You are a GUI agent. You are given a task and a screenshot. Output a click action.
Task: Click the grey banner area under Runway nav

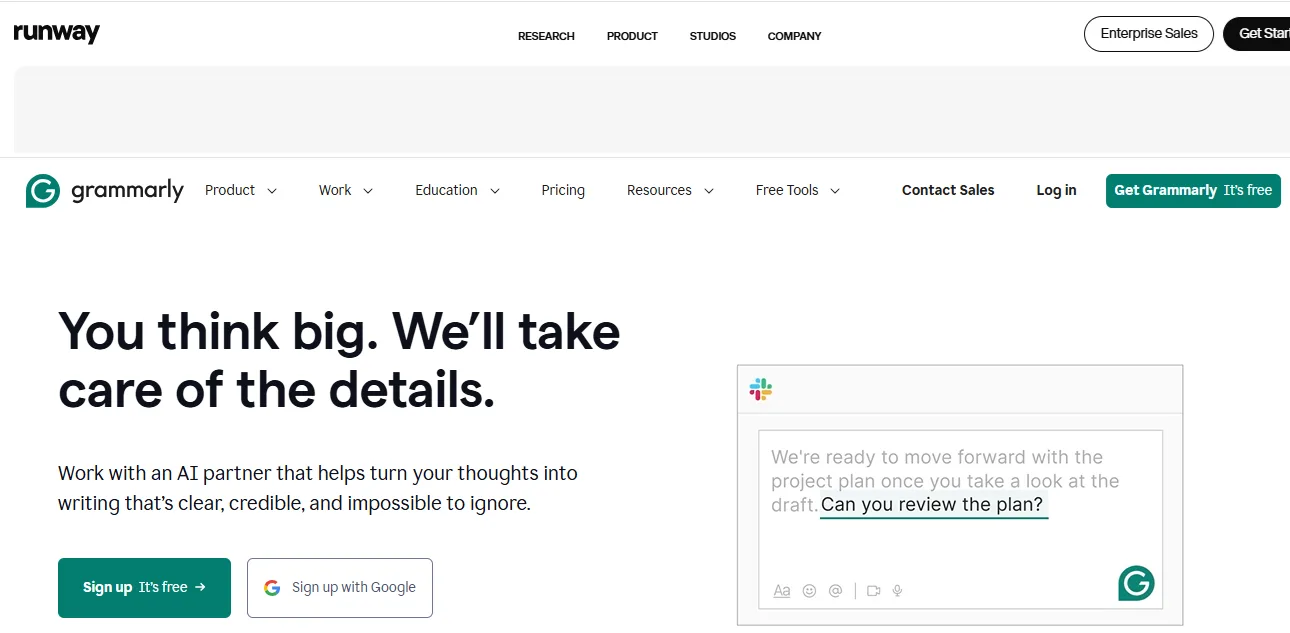tap(651, 109)
